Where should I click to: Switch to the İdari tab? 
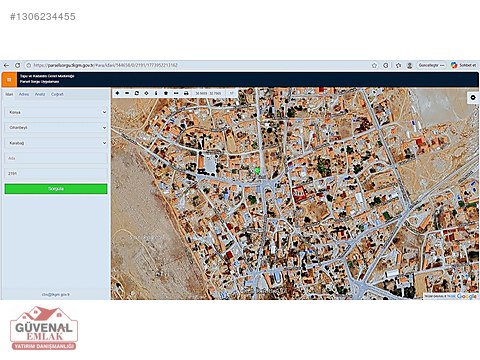click(x=9, y=94)
